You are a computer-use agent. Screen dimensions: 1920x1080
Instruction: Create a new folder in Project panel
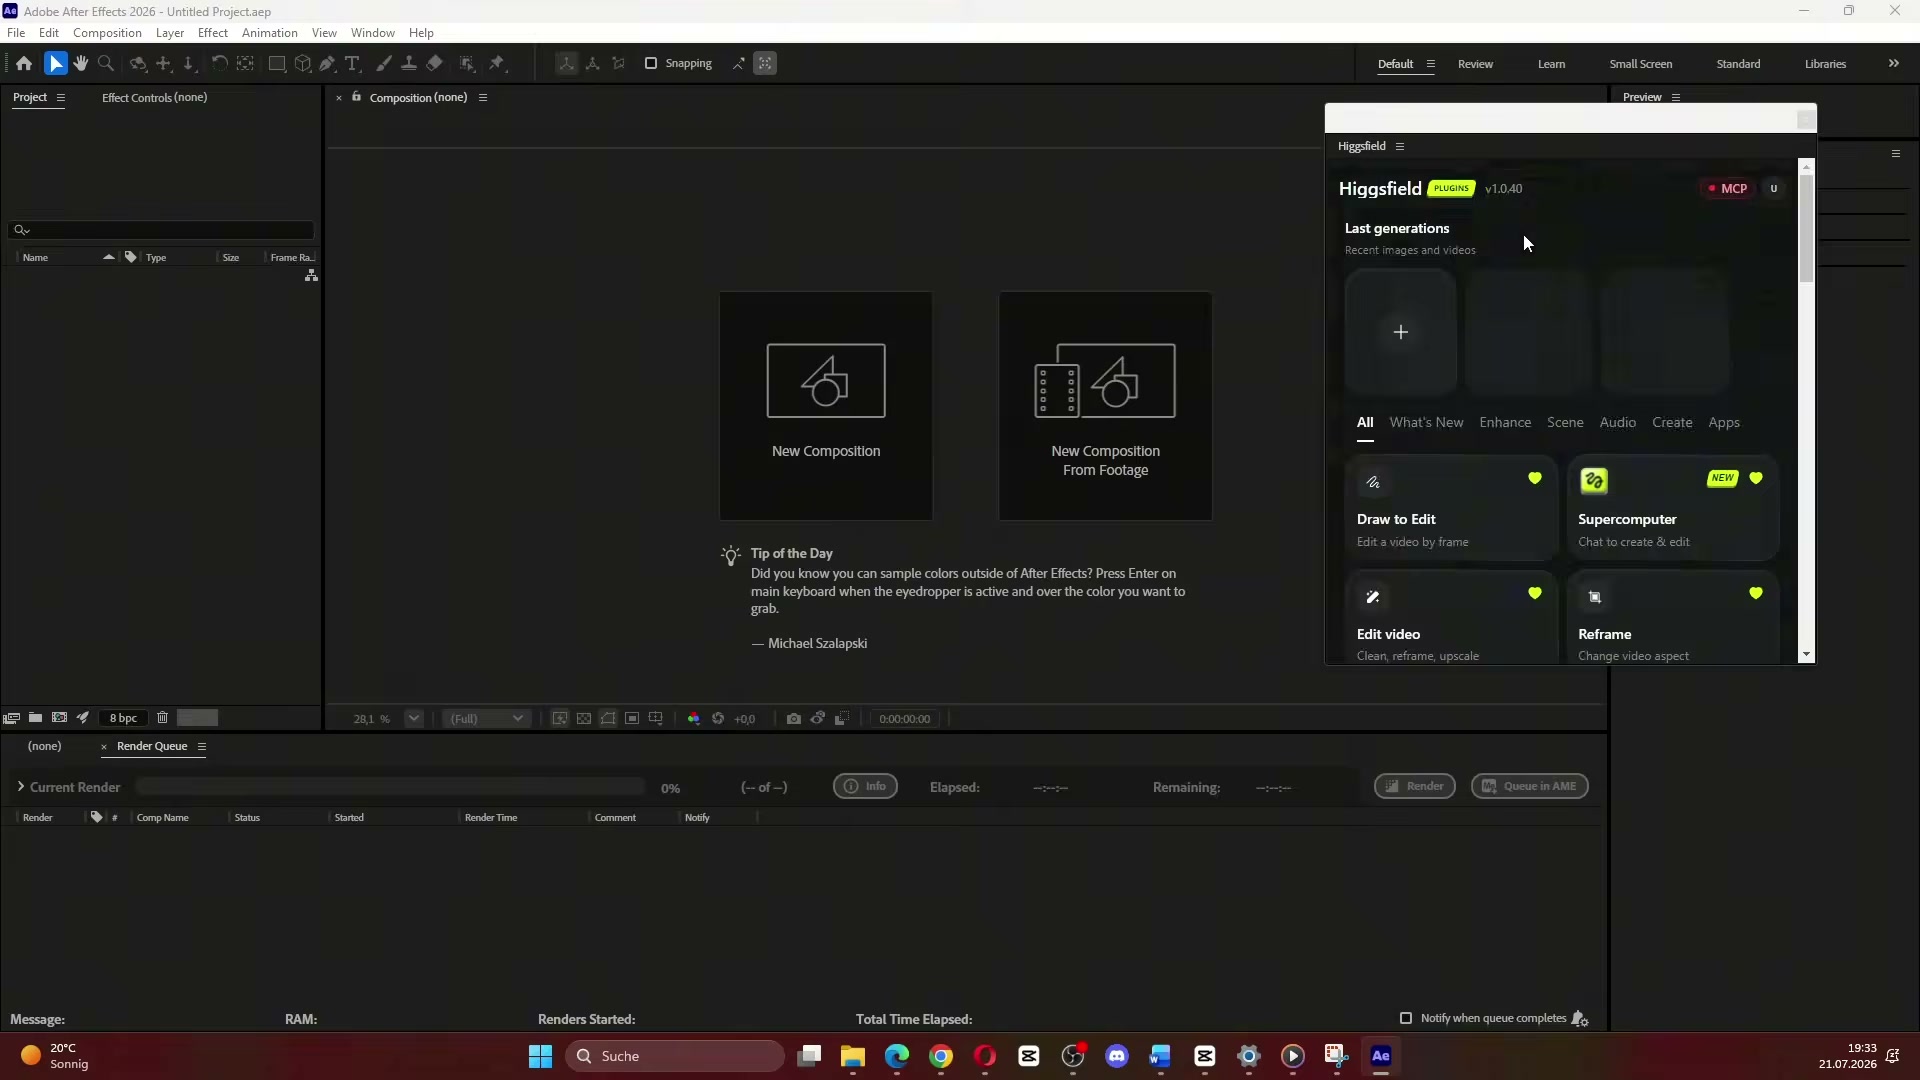(x=35, y=718)
